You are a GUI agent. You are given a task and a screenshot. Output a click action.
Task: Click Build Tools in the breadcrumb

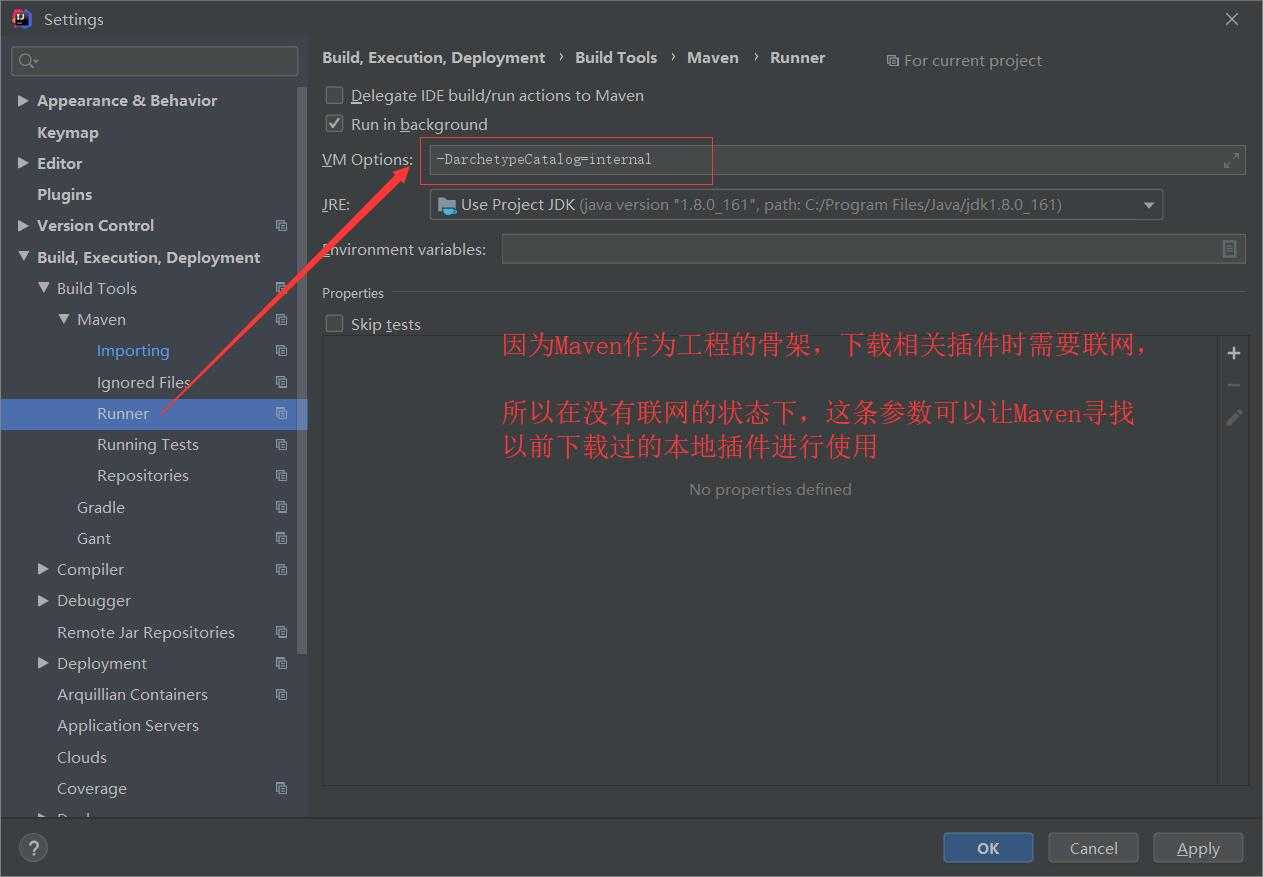coord(616,58)
